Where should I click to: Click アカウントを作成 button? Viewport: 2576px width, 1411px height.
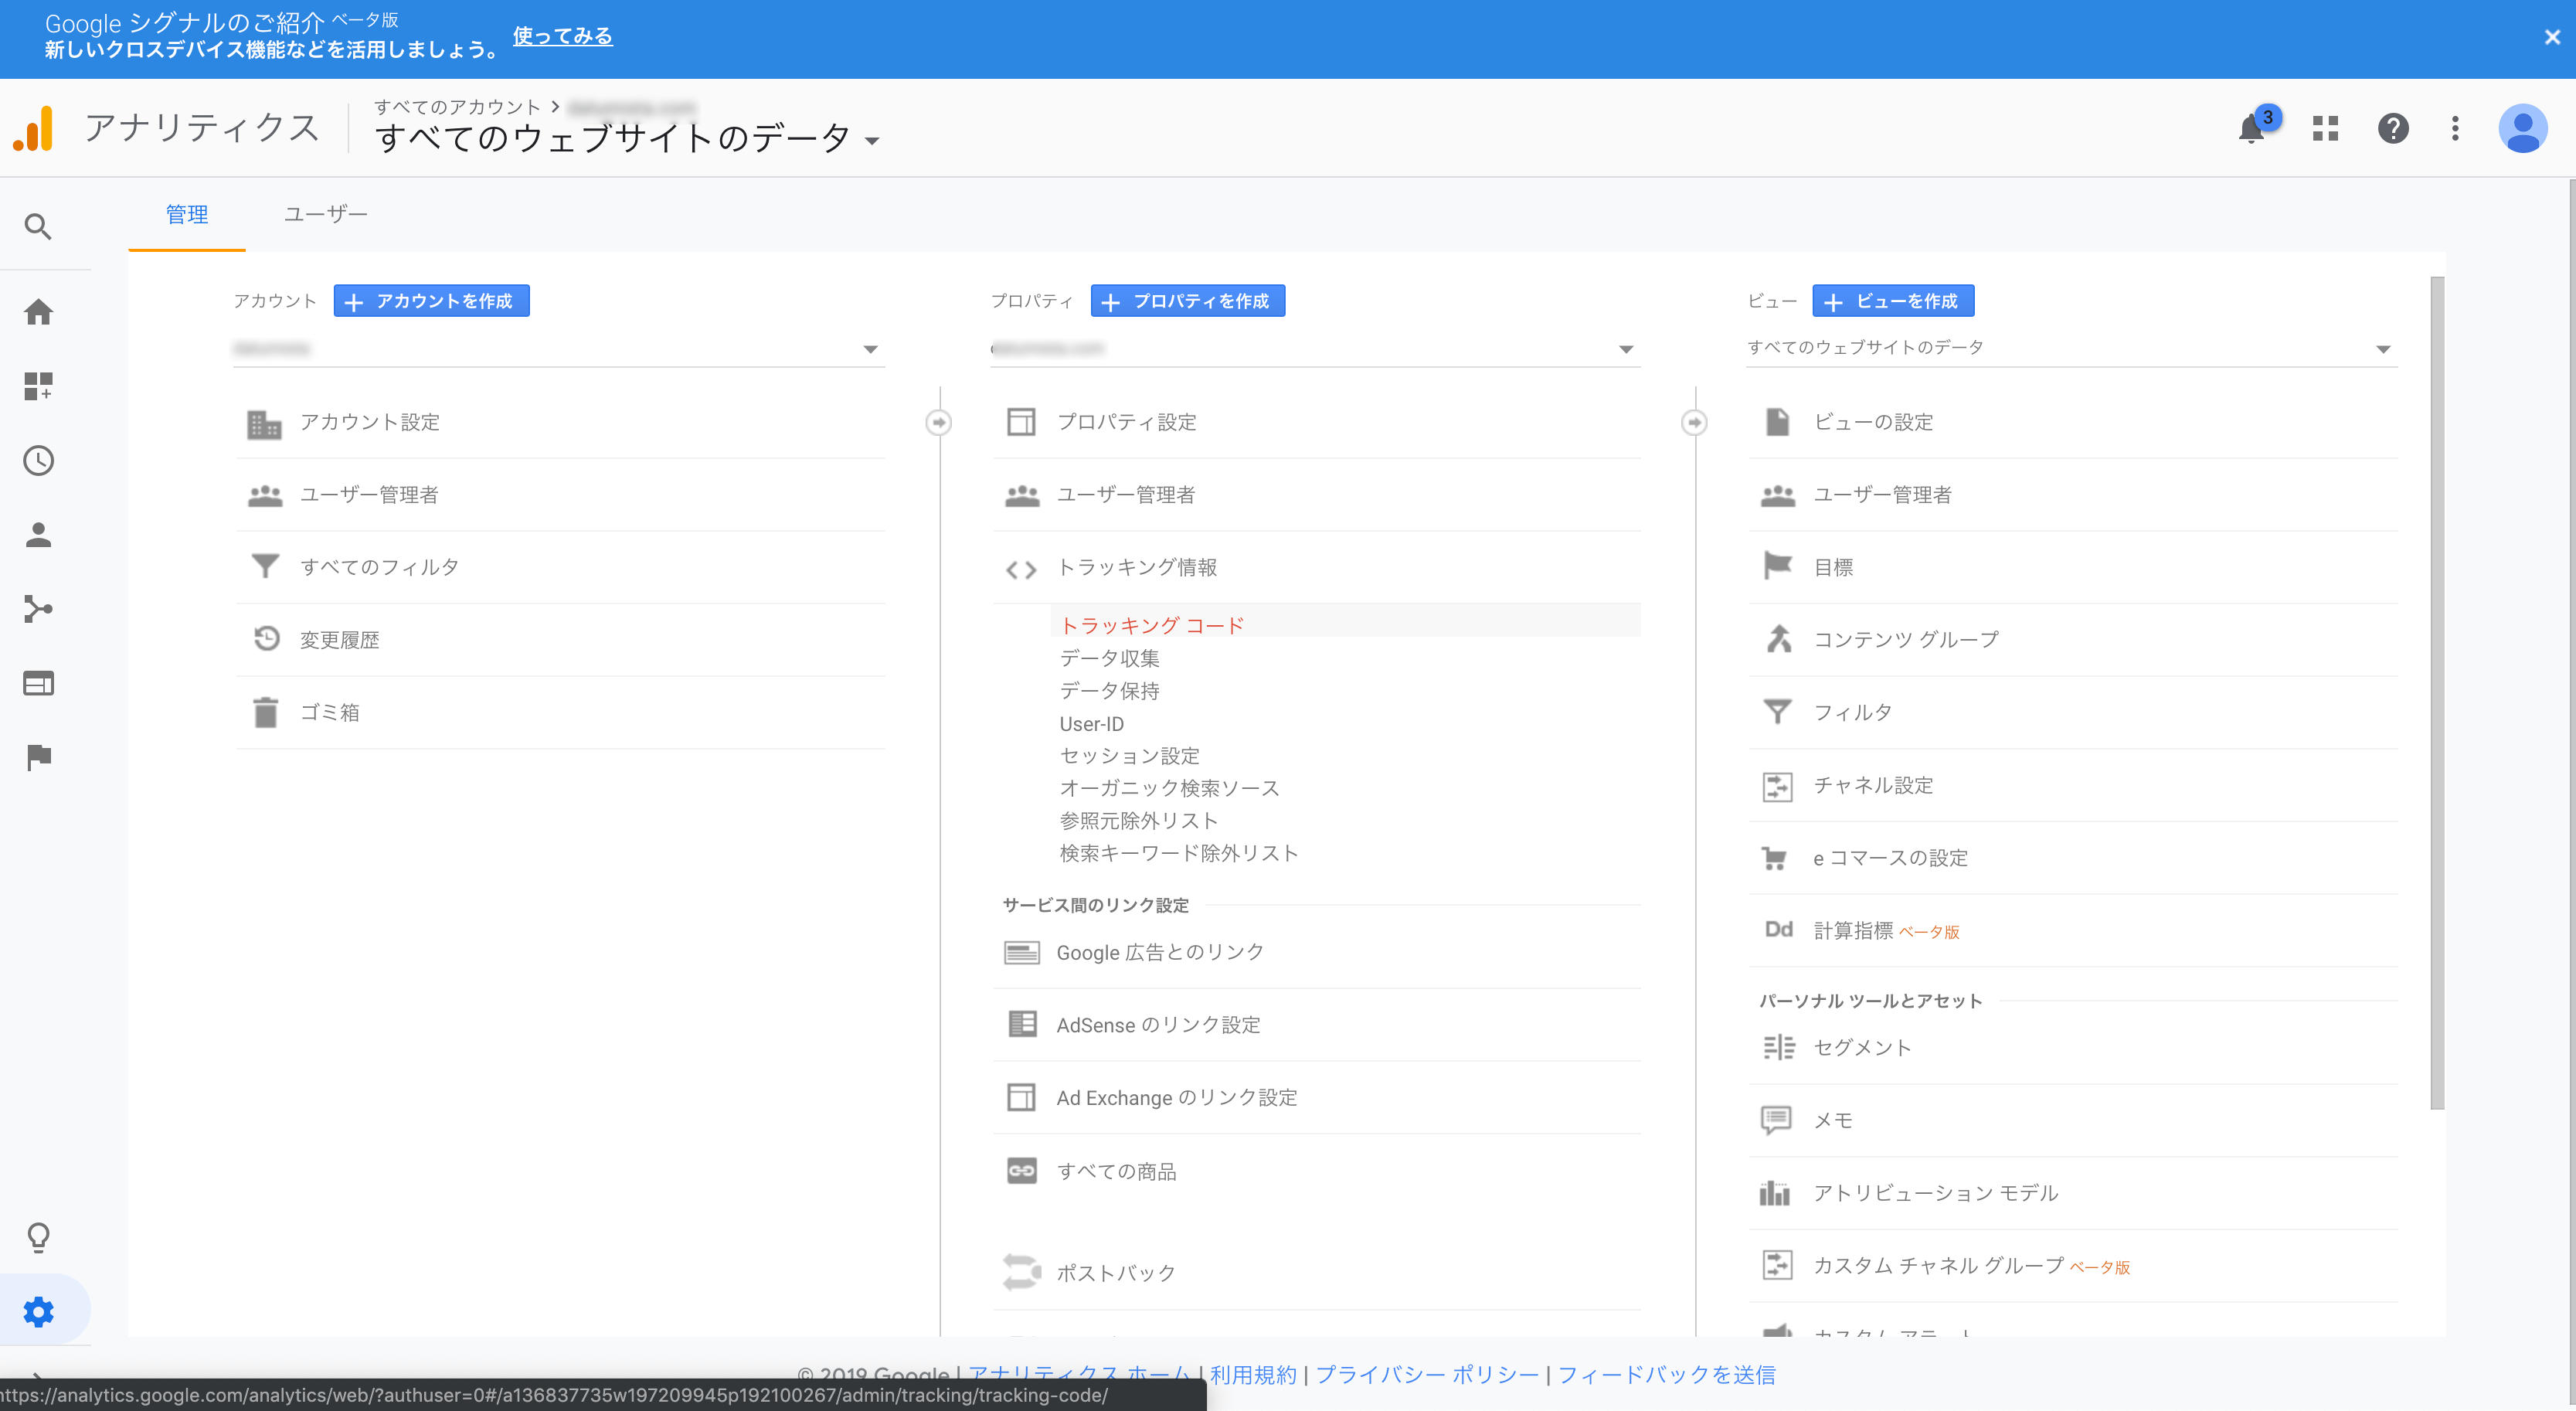(x=431, y=301)
